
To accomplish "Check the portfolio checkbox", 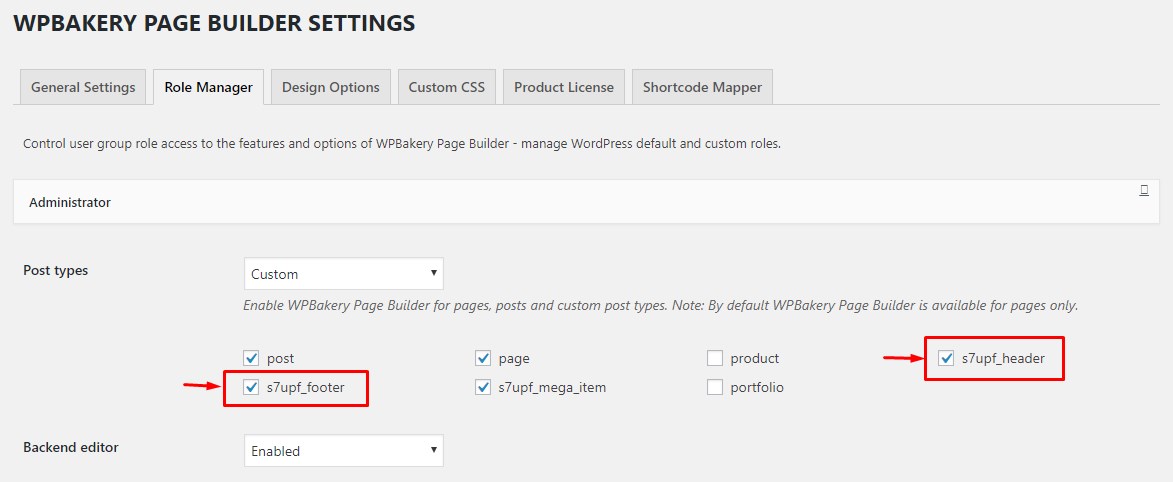I will coord(715,387).
